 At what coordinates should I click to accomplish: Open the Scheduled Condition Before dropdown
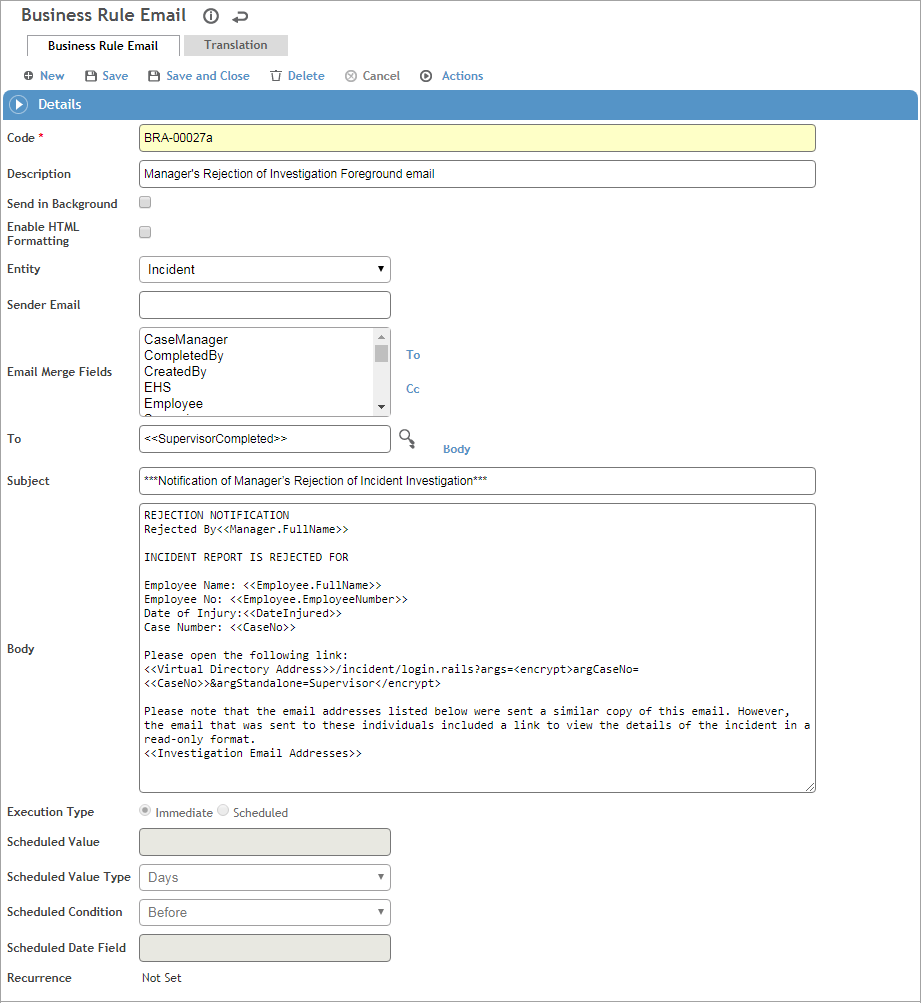[x=265, y=912]
